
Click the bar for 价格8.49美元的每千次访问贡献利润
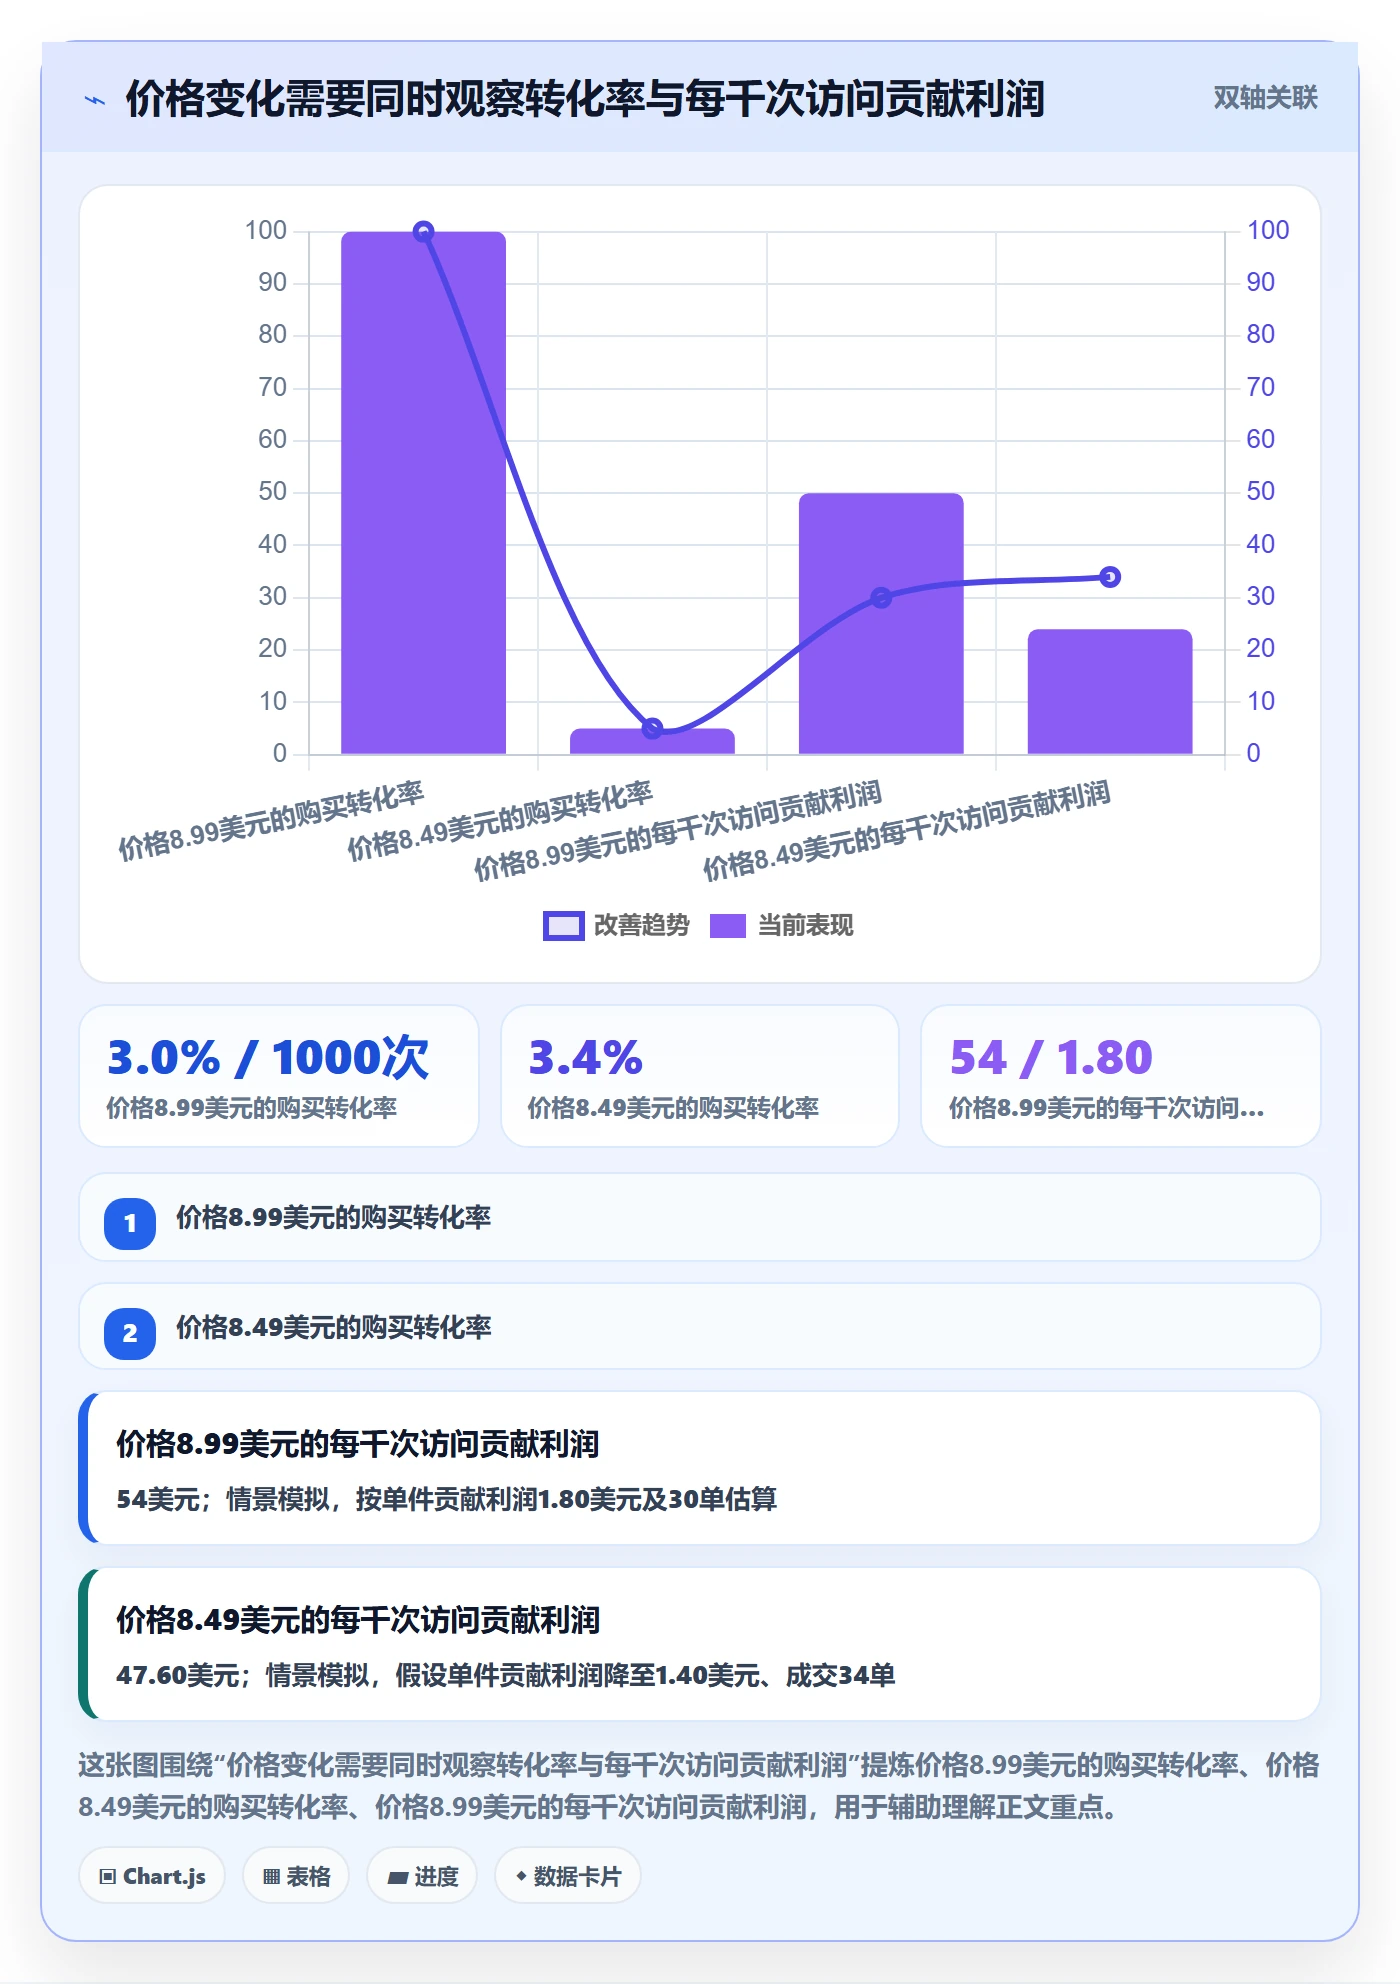pos(1110,692)
